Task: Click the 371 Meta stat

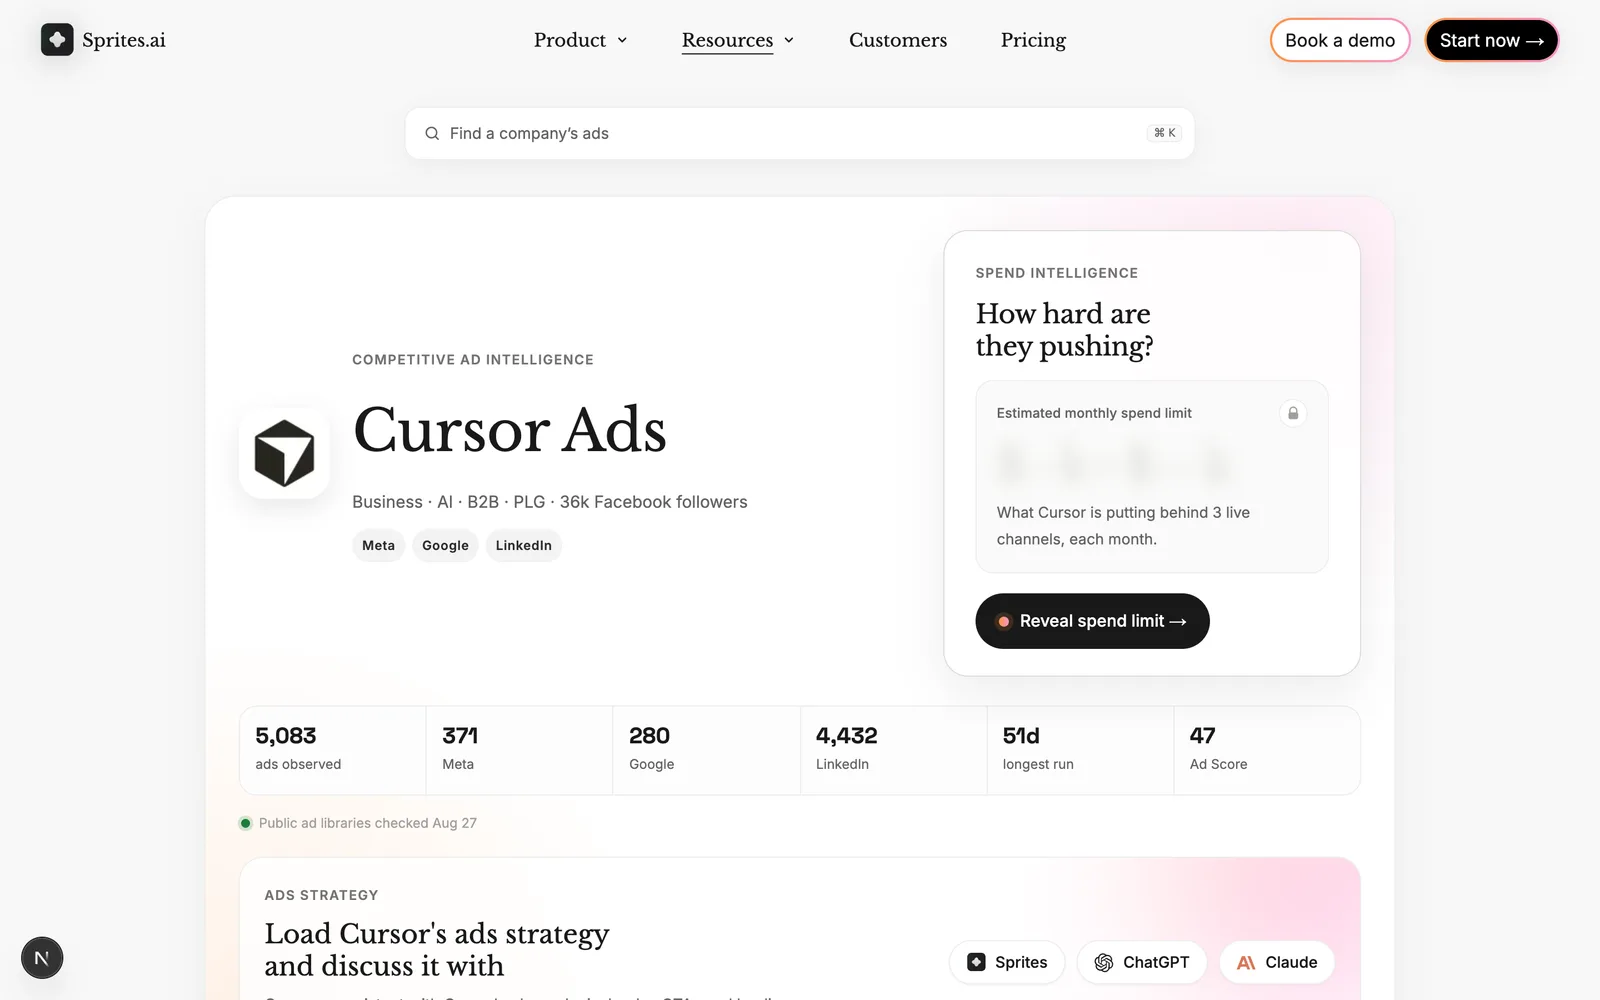Action: point(519,750)
